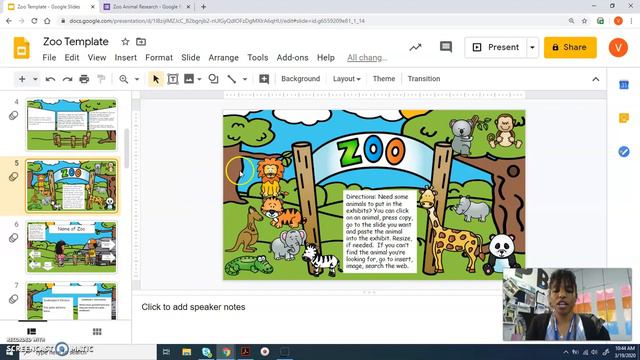Click the Theme button
The height and width of the screenshot is (360, 640).
click(384, 79)
